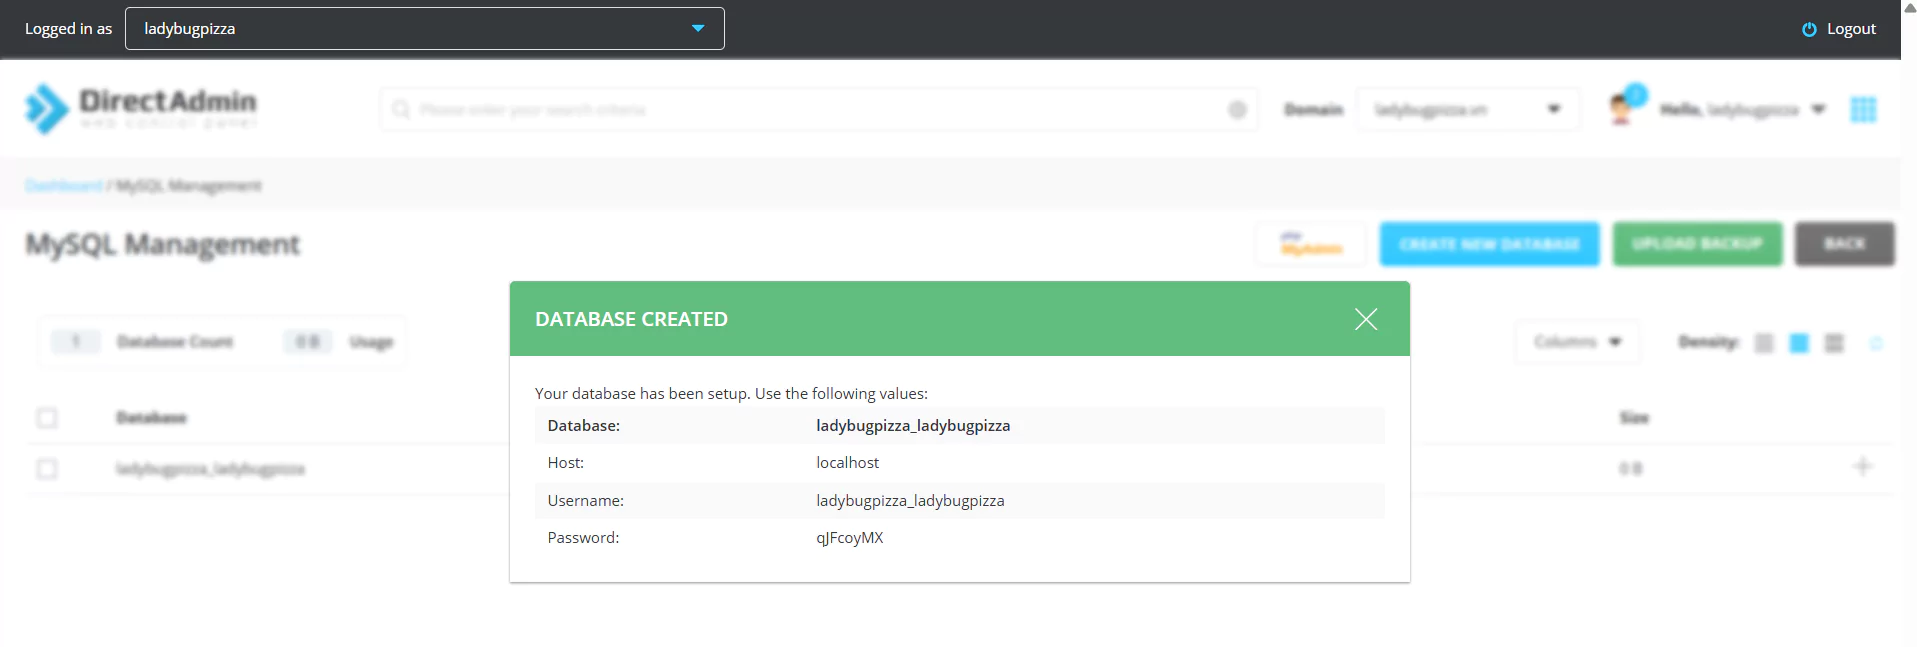
Task: Click the password value qJFcoyMX
Action: 850,538
